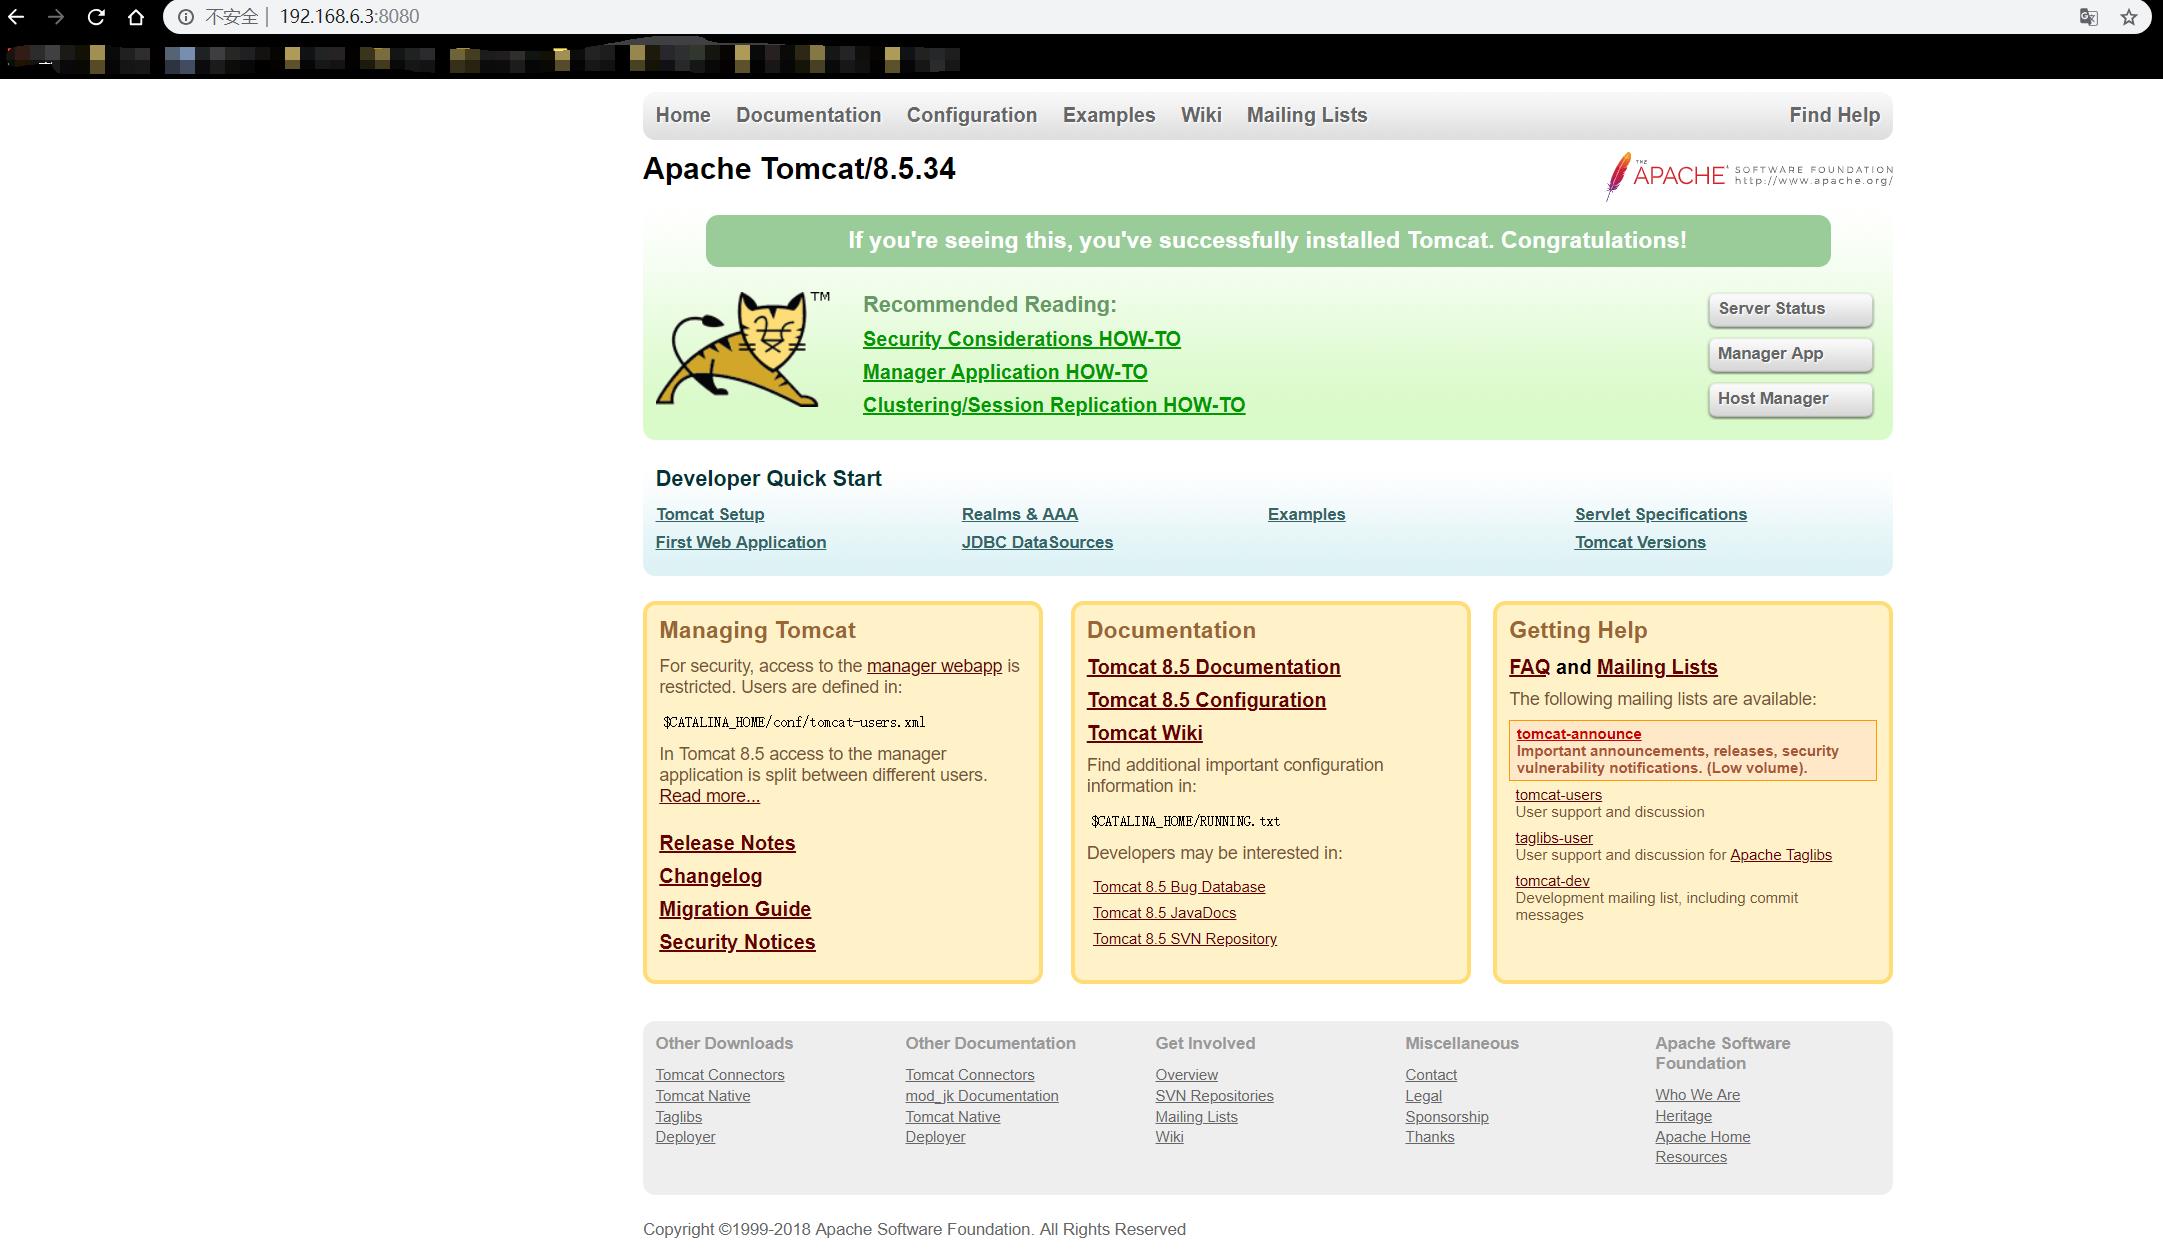2163x1256 pixels.
Task: Open the tomcat-users mailing list
Action: [x=1558, y=795]
